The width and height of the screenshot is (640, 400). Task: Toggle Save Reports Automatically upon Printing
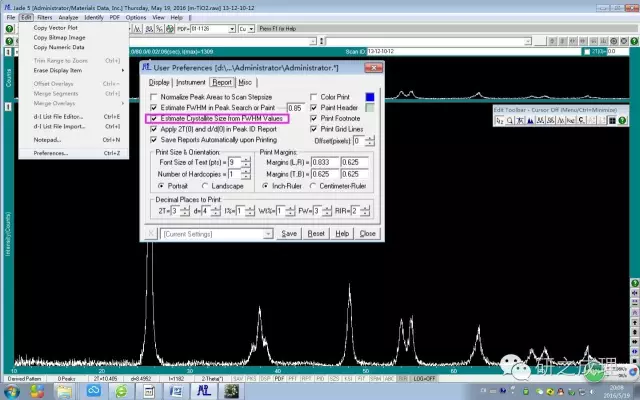[x=153, y=140]
